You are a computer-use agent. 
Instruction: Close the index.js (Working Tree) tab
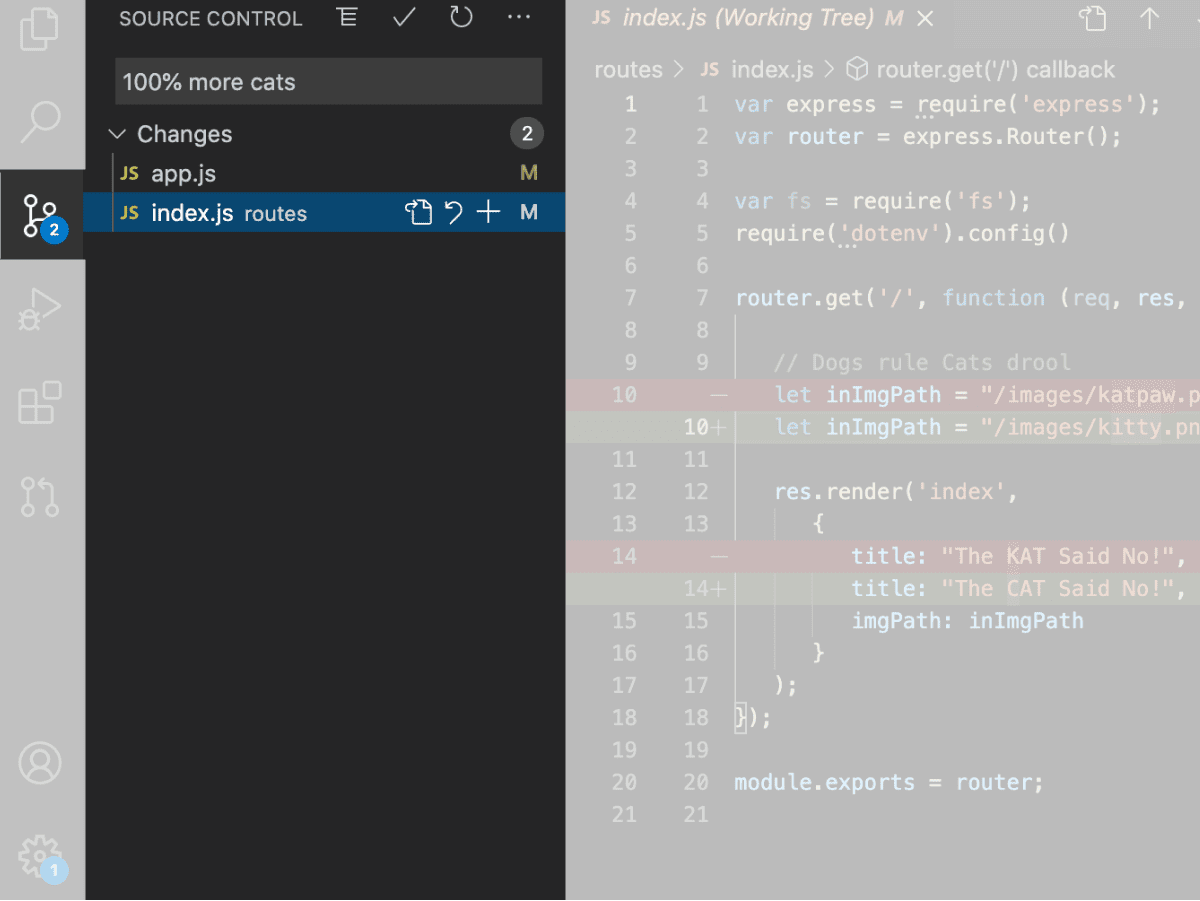[x=926, y=18]
